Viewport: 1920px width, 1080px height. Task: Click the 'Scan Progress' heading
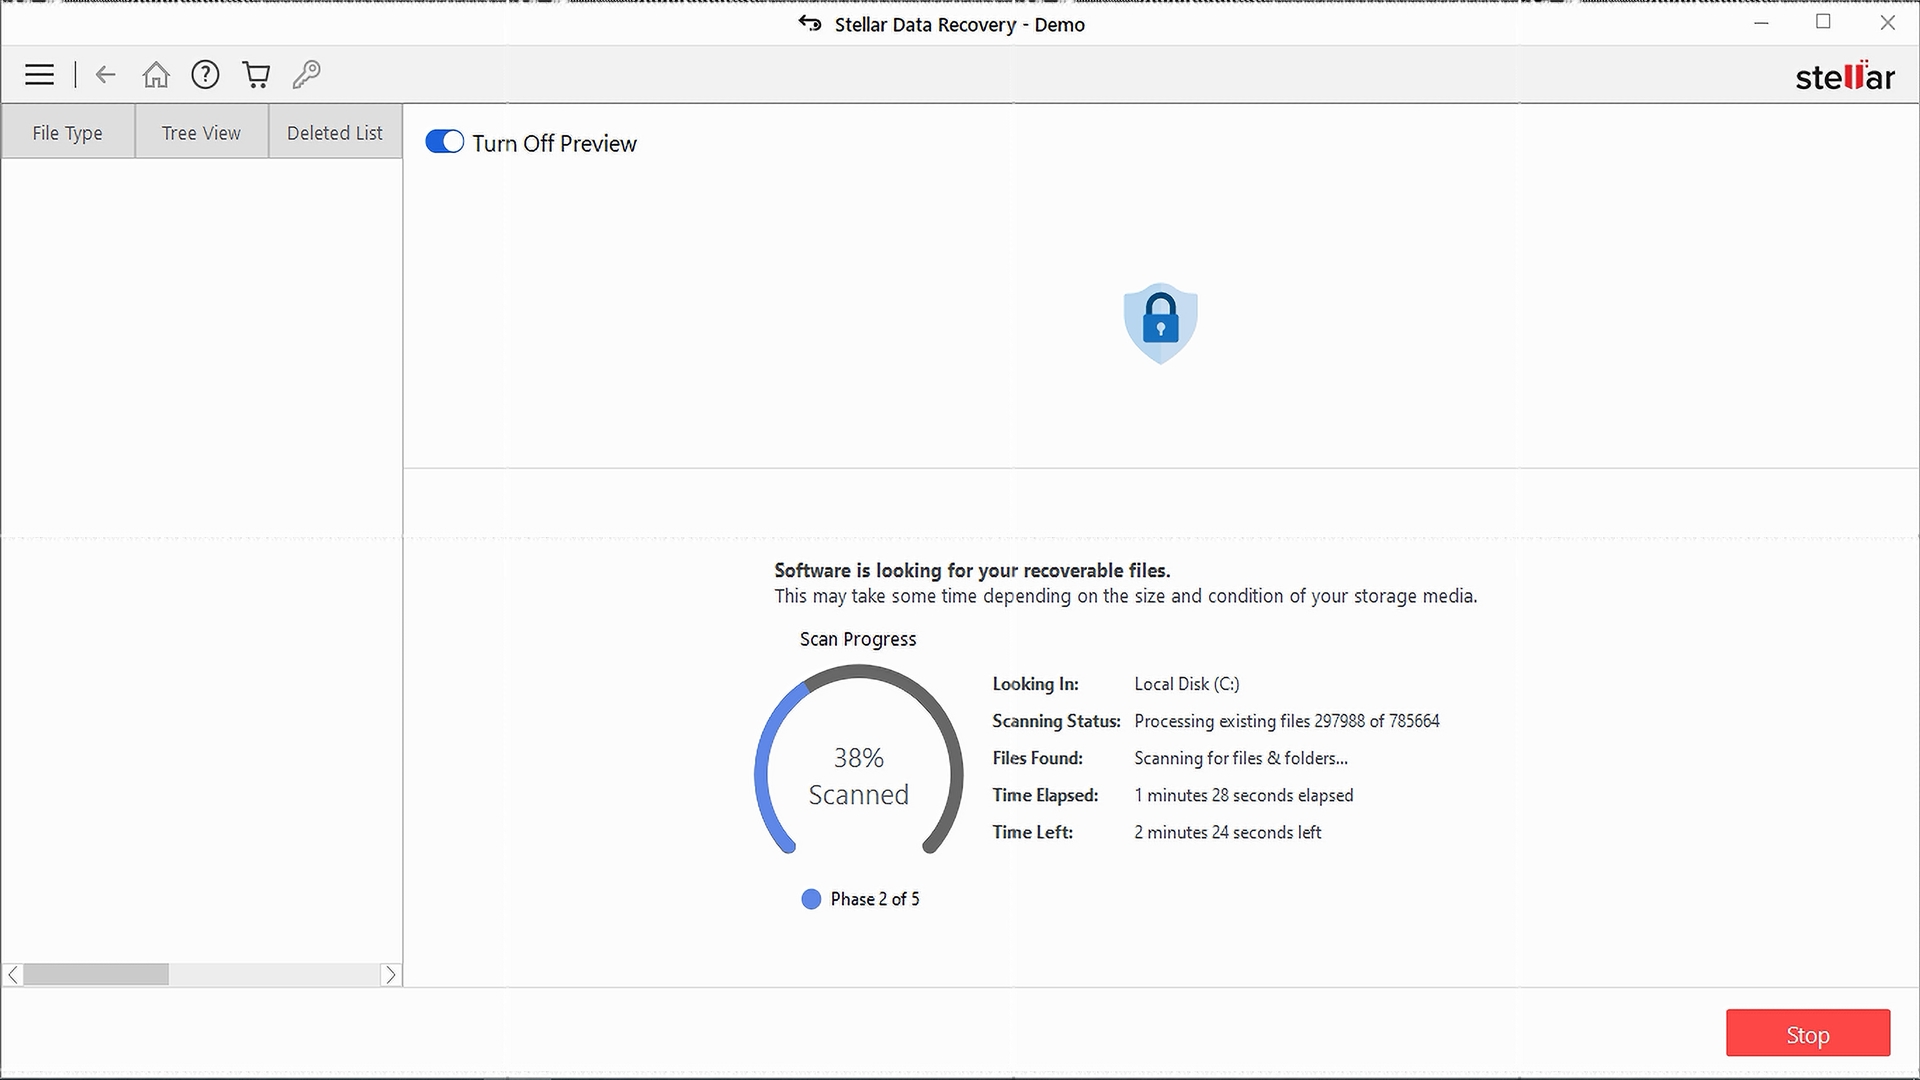click(x=858, y=639)
